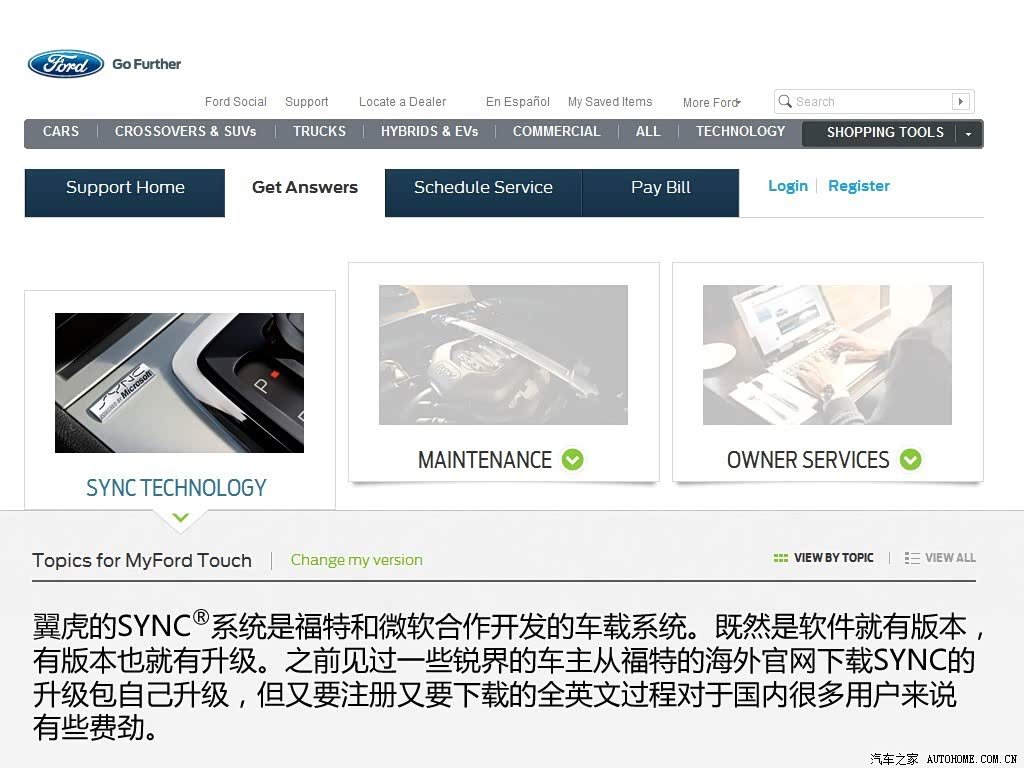Viewport: 1024px width, 768px height.
Task: Open the Trucks menu
Action: tap(319, 131)
